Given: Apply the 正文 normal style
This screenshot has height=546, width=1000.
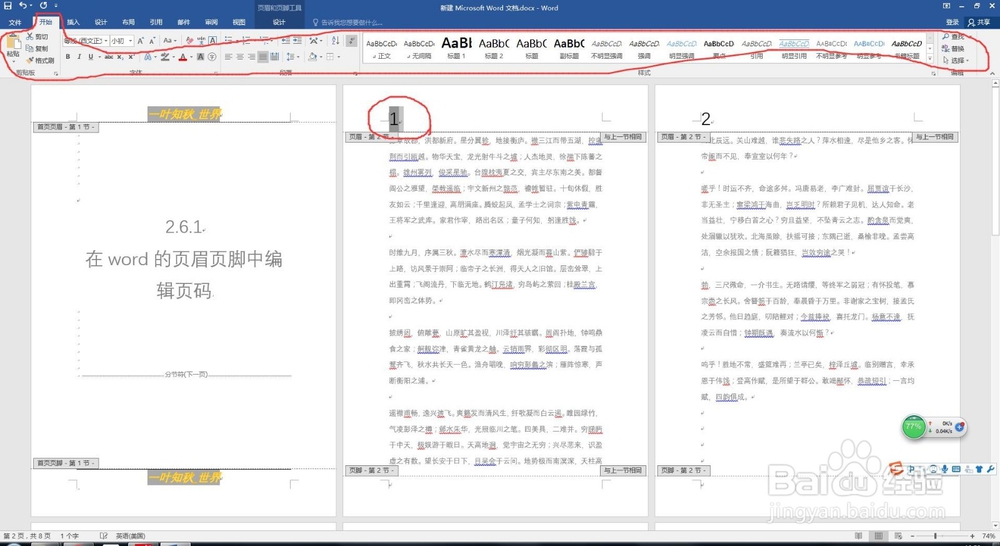Looking at the screenshot, I should point(381,49).
